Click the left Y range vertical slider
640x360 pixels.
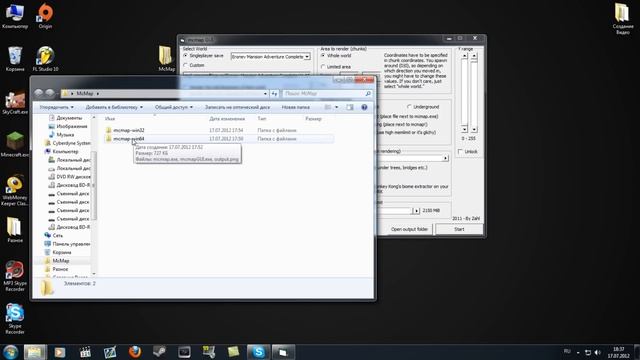click(x=464, y=93)
